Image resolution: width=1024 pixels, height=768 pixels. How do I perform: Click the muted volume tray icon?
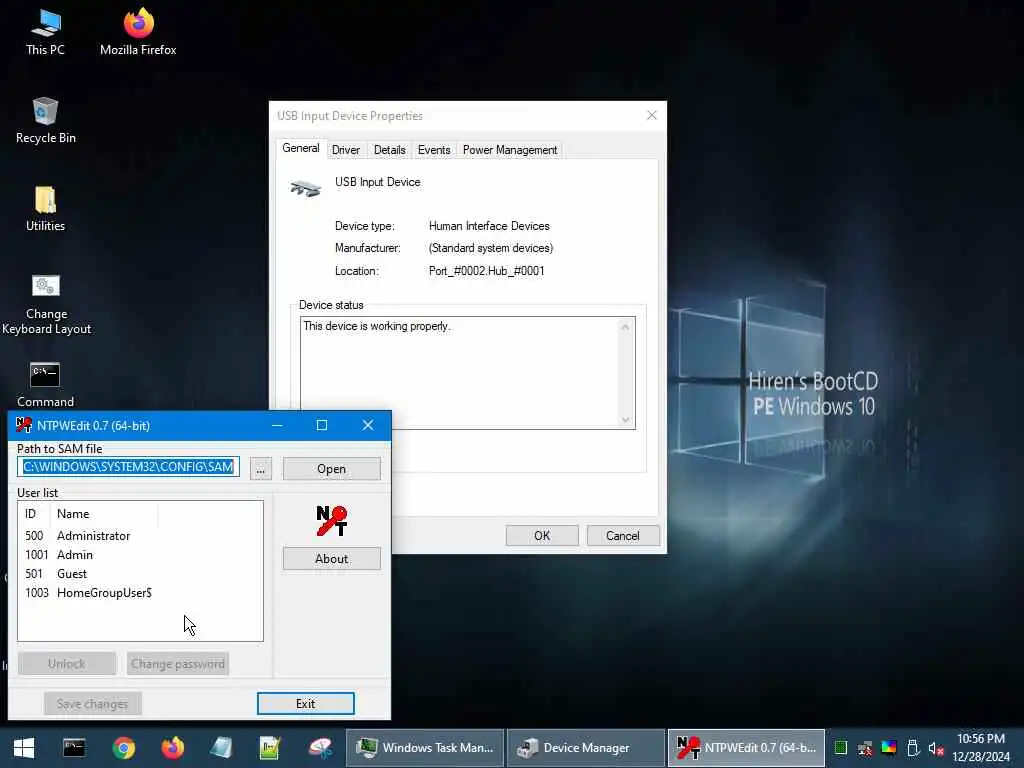click(x=936, y=748)
